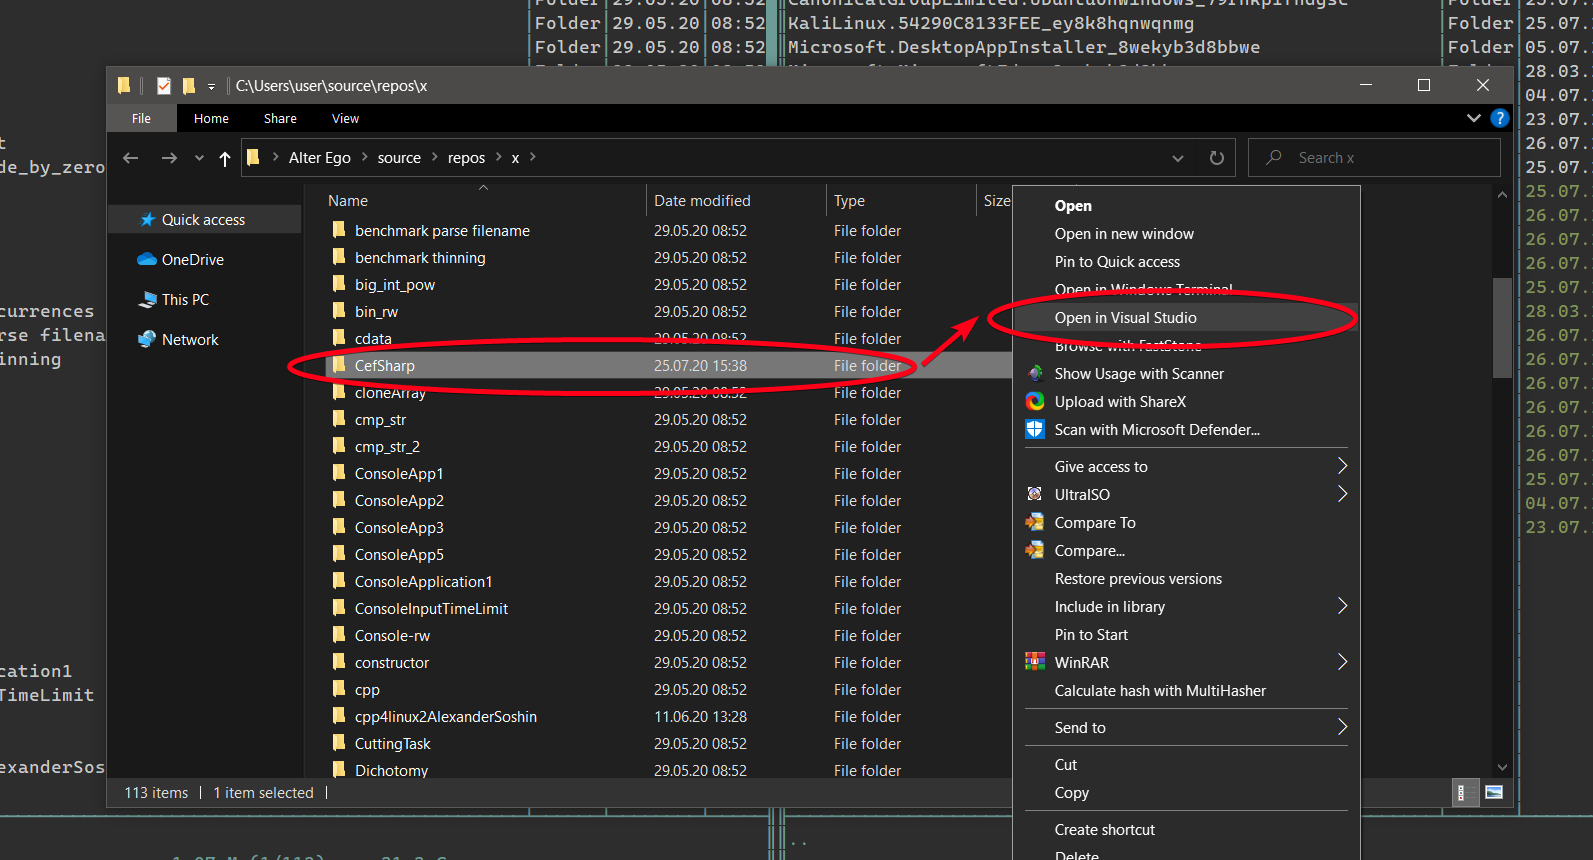This screenshot has height=860, width=1593.
Task: Choose Restore previous versions
Action: pyautogui.click(x=1138, y=579)
